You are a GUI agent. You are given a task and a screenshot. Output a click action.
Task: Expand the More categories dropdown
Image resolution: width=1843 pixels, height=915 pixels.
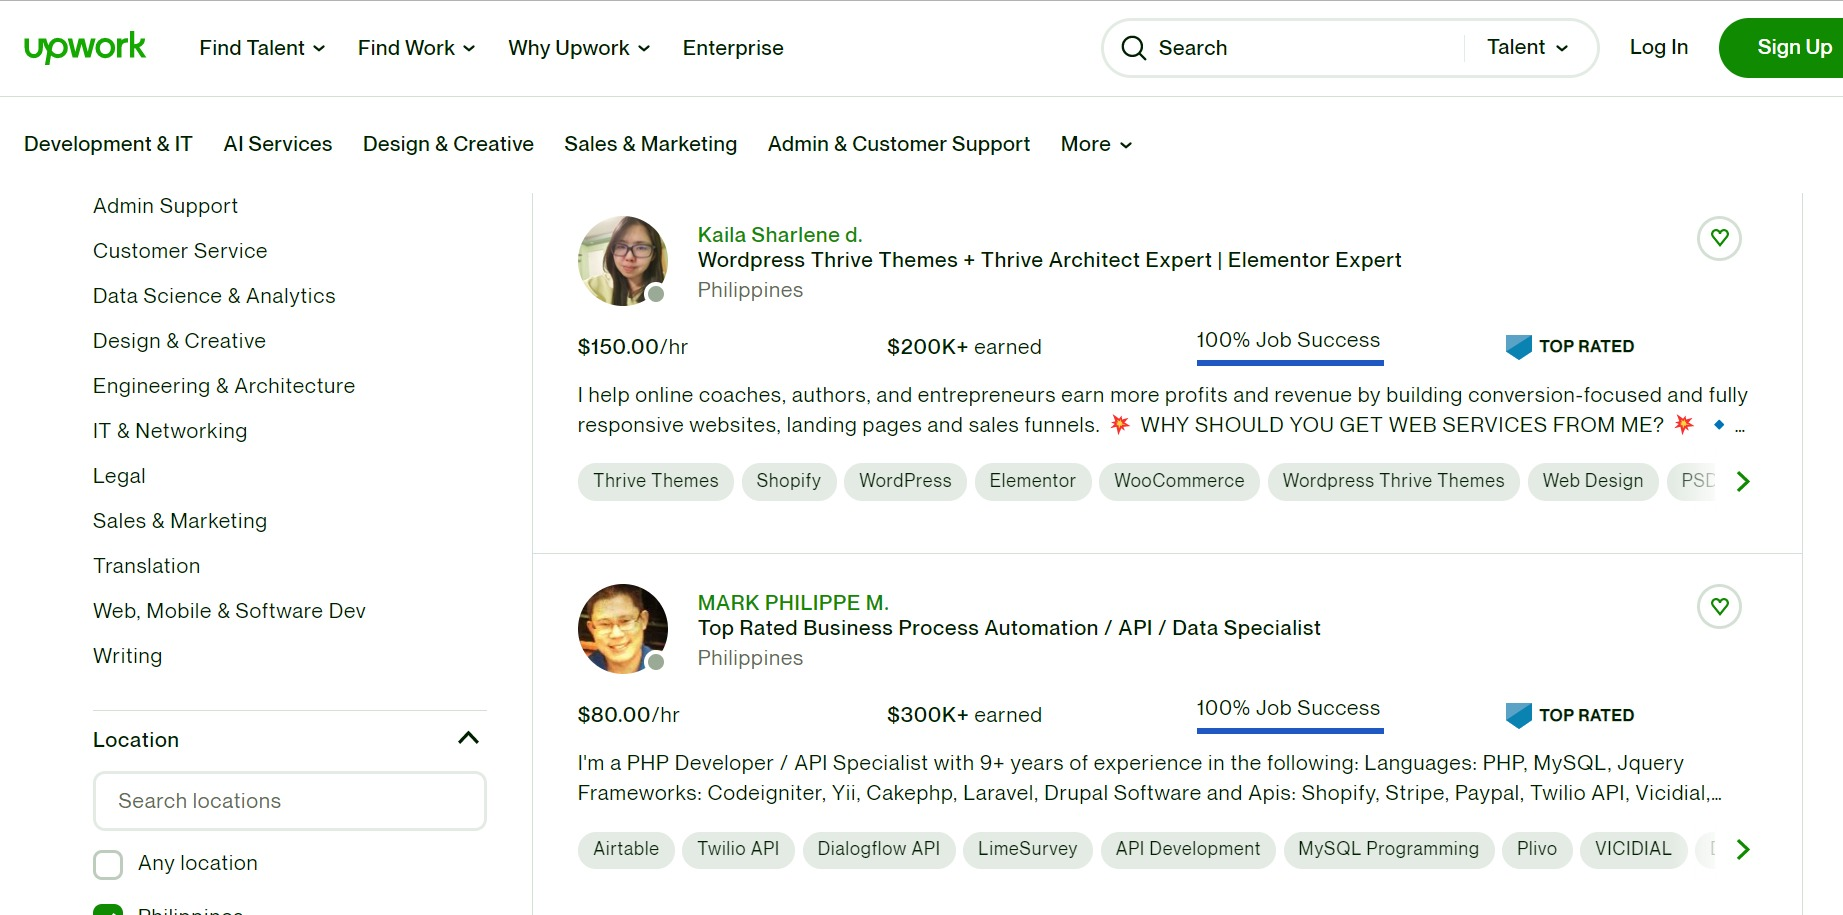click(1096, 144)
